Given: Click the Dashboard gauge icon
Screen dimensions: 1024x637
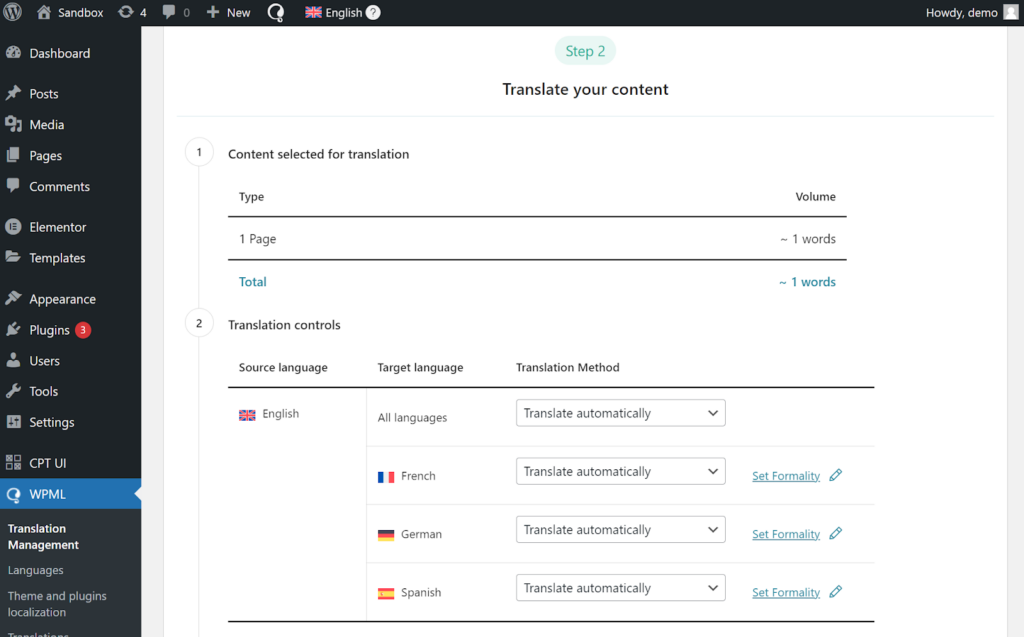Looking at the screenshot, I should click(x=13, y=53).
